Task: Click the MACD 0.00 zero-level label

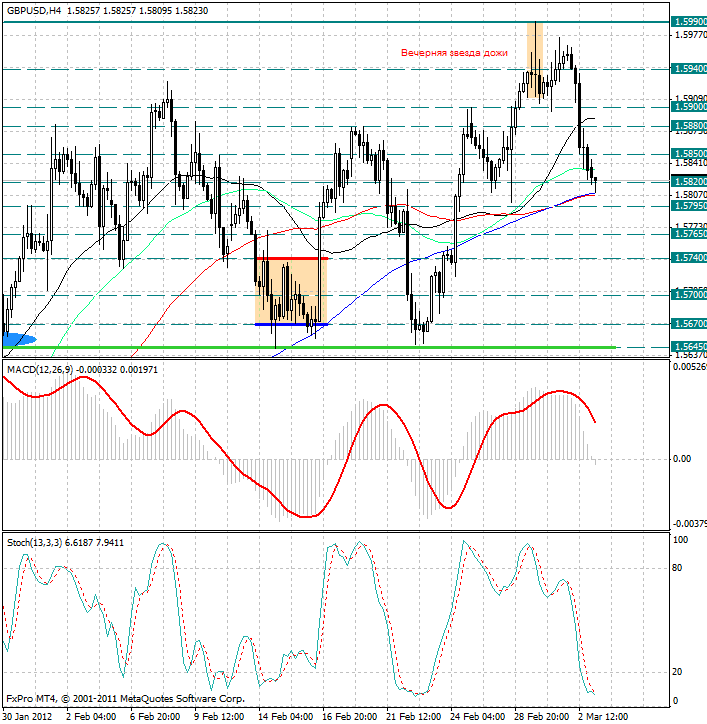Action: pos(682,459)
